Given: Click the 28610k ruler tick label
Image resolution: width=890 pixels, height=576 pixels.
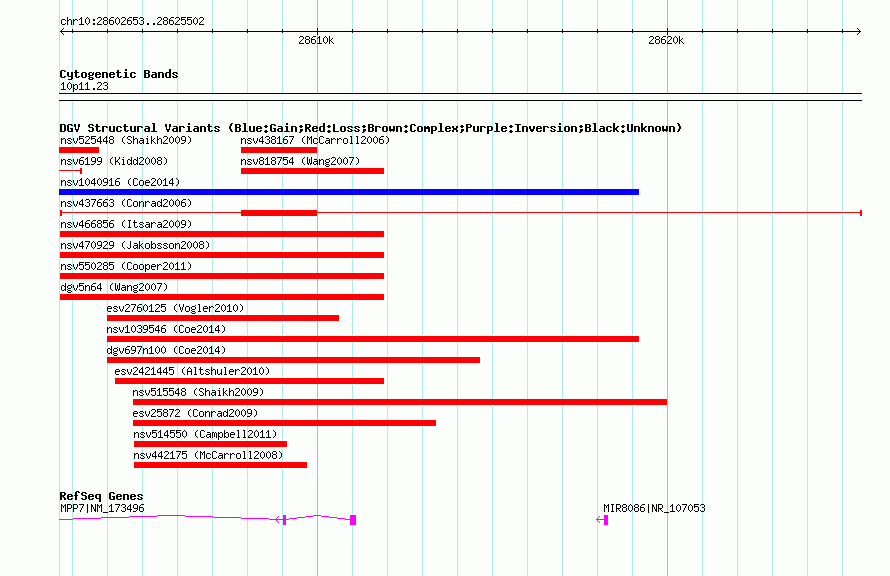Looking at the screenshot, I should click(316, 40).
